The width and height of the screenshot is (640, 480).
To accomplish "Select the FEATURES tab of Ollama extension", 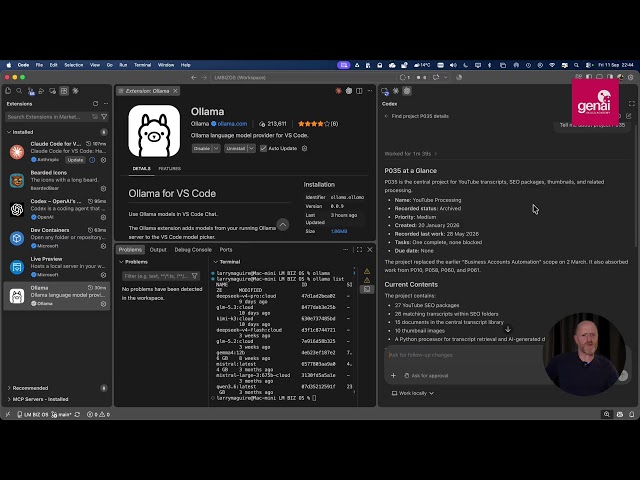I will [169, 169].
